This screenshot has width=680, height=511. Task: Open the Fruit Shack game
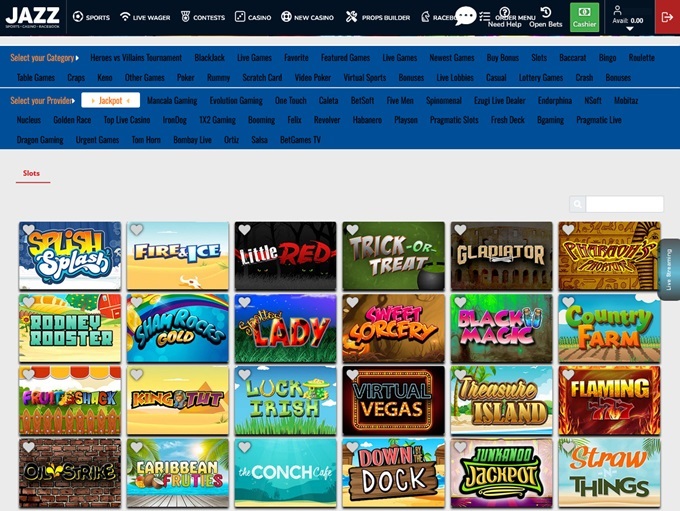[70, 400]
